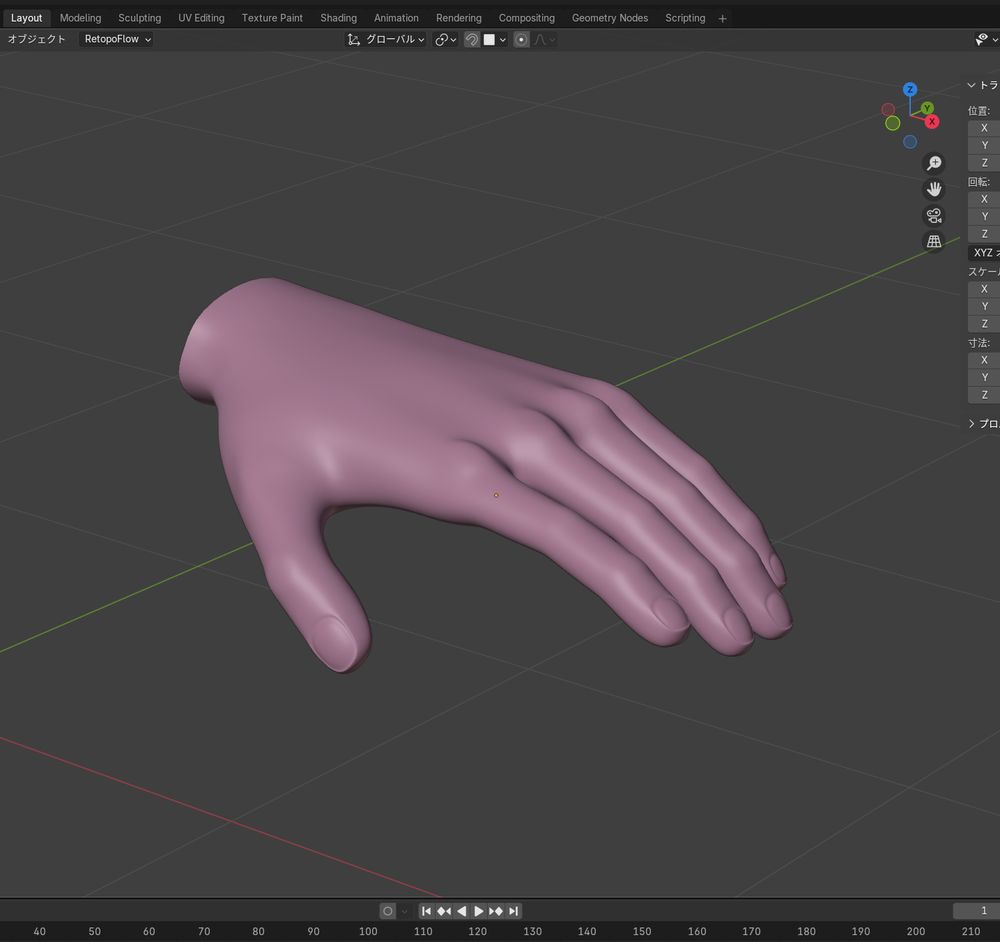This screenshot has width=1000, height=942.
Task: Open the オブジェクト menu
Action: point(36,39)
